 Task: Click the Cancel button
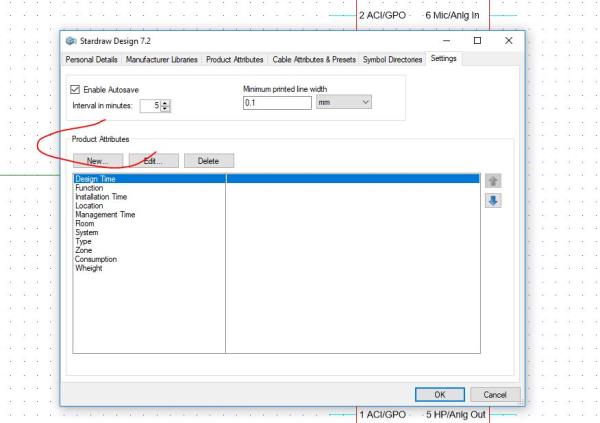pyautogui.click(x=496, y=394)
